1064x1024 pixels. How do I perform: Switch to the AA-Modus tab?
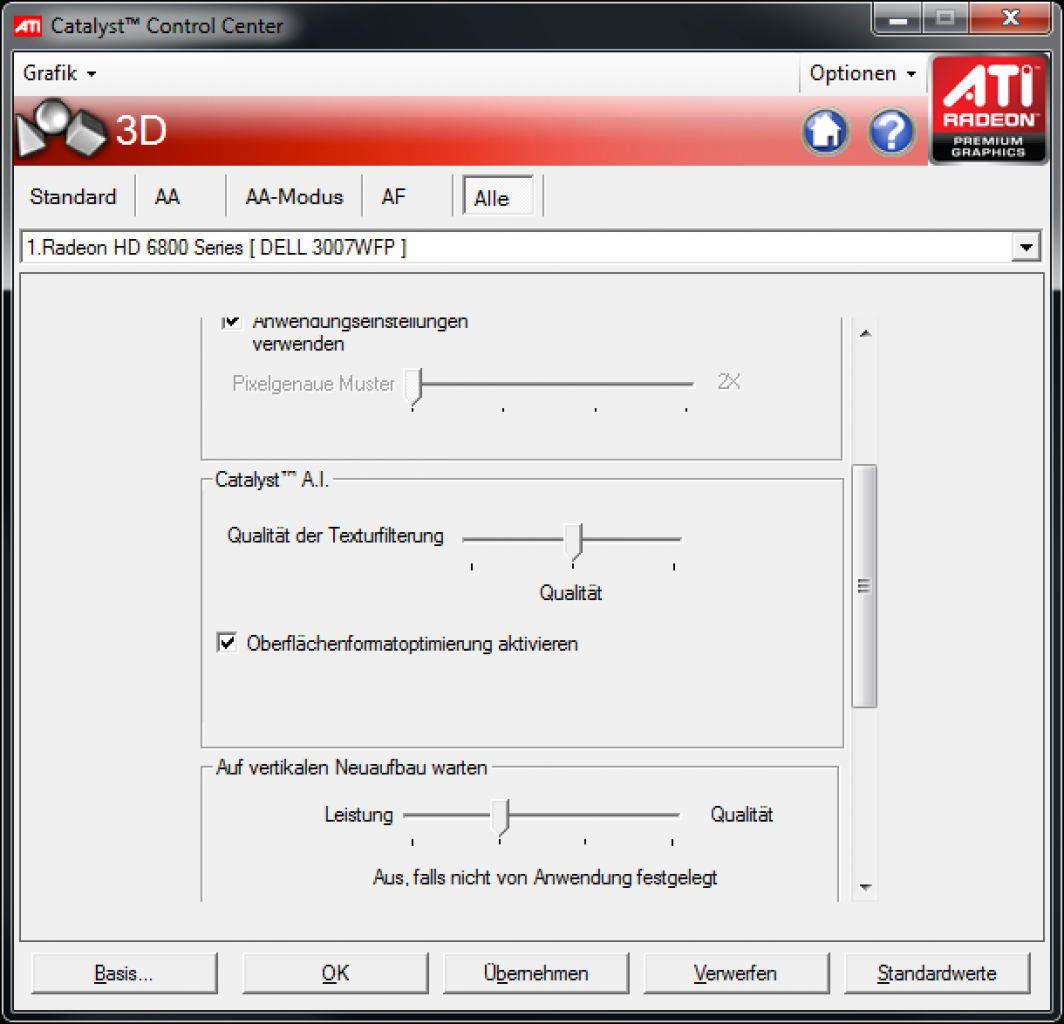294,197
